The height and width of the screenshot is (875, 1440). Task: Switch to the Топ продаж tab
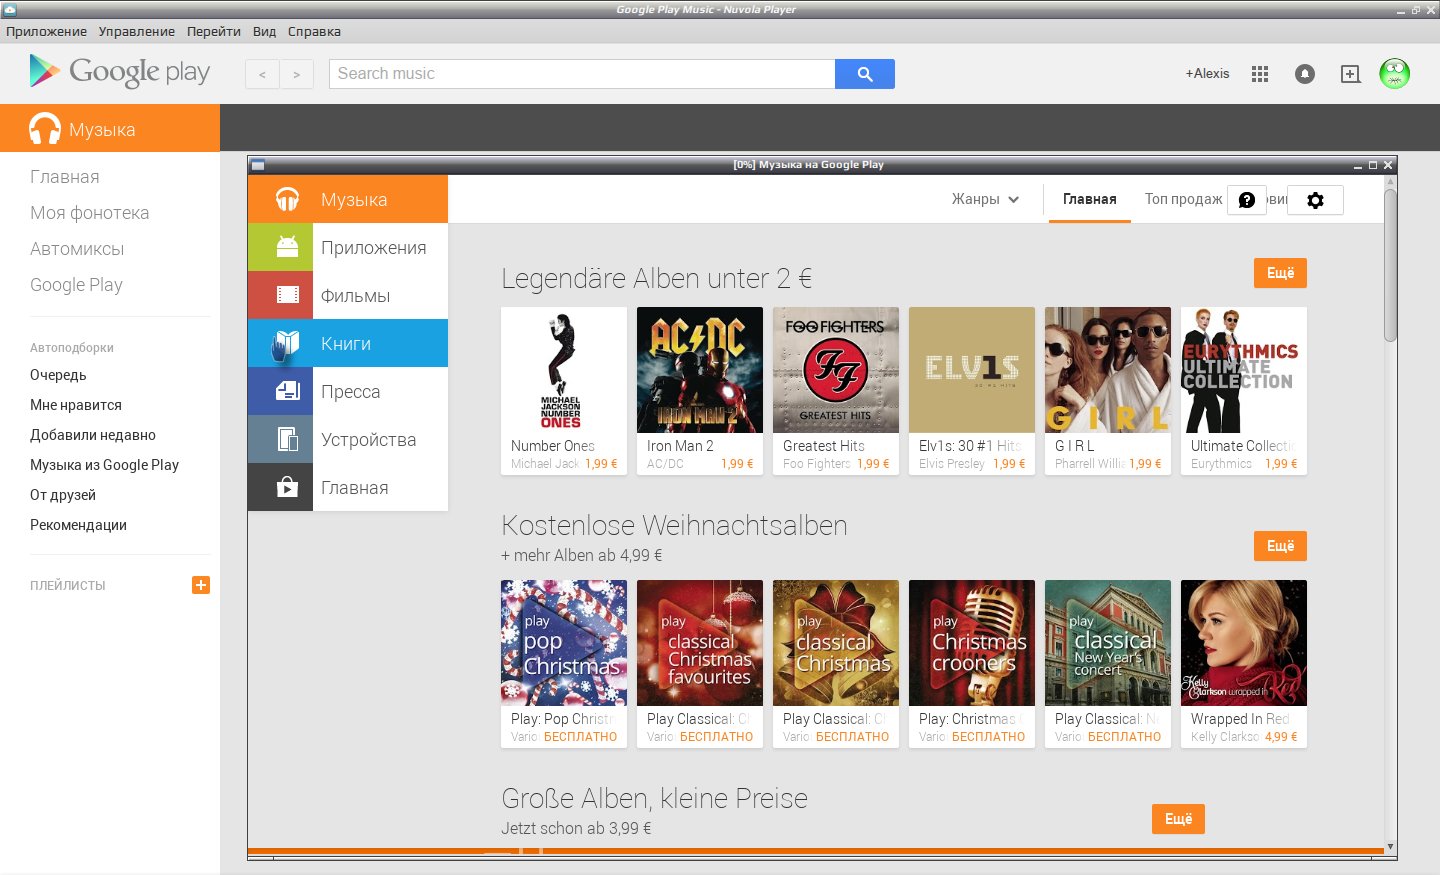click(1183, 199)
